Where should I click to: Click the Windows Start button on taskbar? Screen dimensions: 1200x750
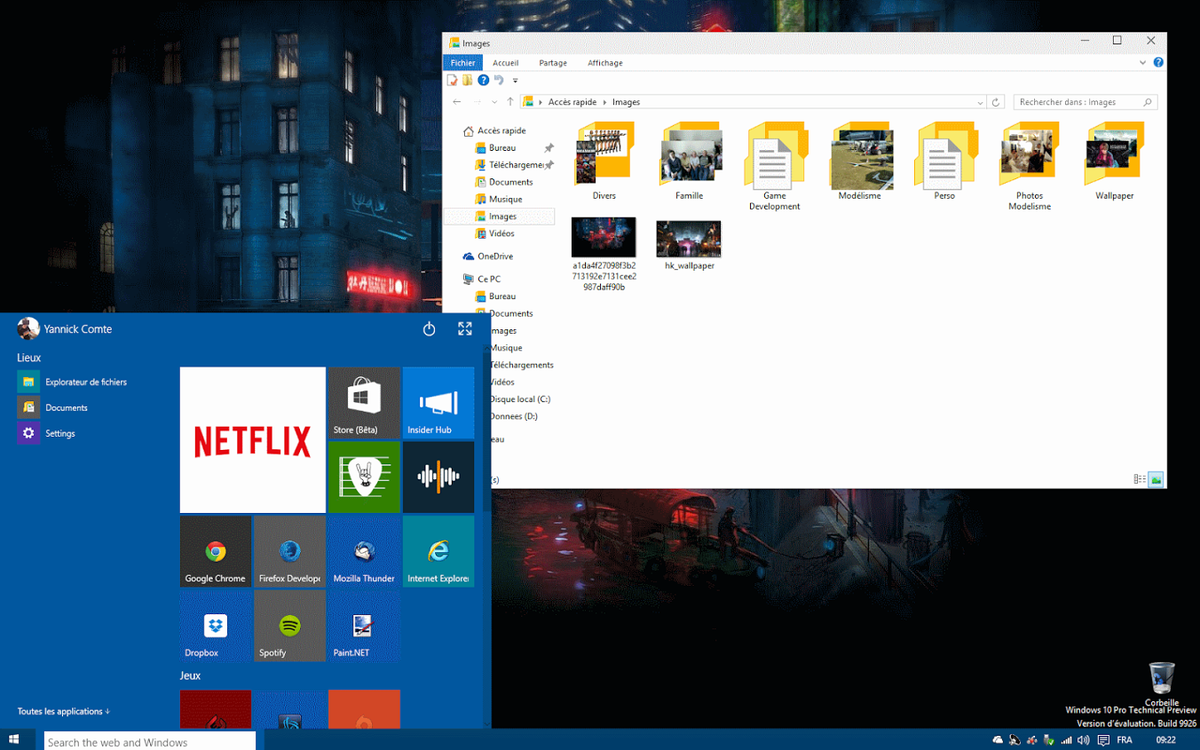coord(15,741)
